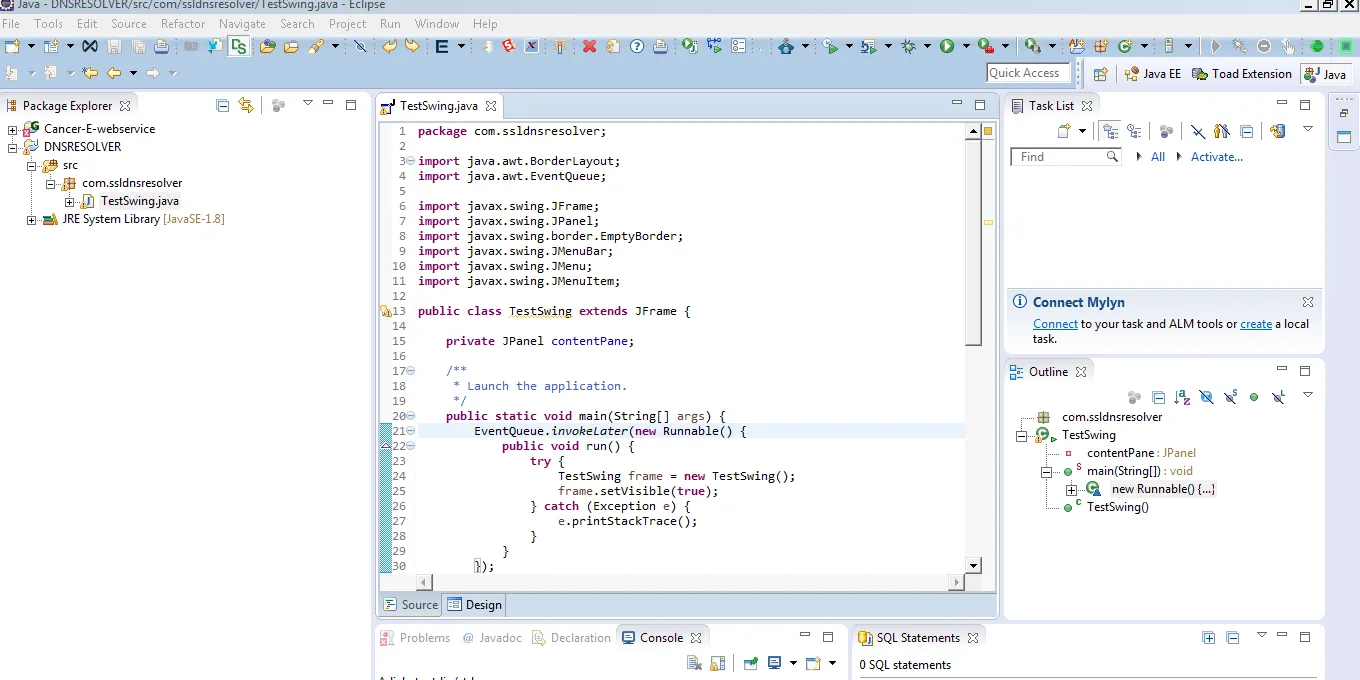Viewport: 1360px width, 680px height.
Task: Click the Debug bug icon
Action: coord(908,46)
